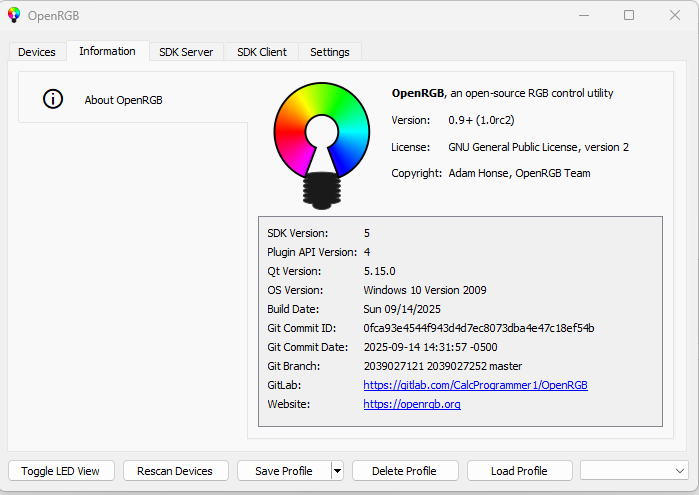The height and width of the screenshot is (495, 699).
Task: Click the OS Version value Windows 10
Action: tap(425, 290)
